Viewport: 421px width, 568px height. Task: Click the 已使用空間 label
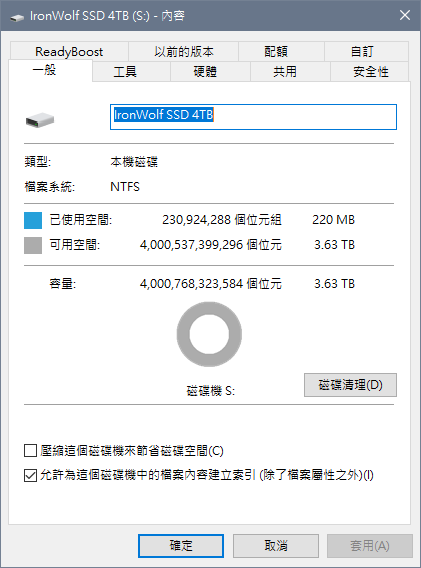(81, 220)
